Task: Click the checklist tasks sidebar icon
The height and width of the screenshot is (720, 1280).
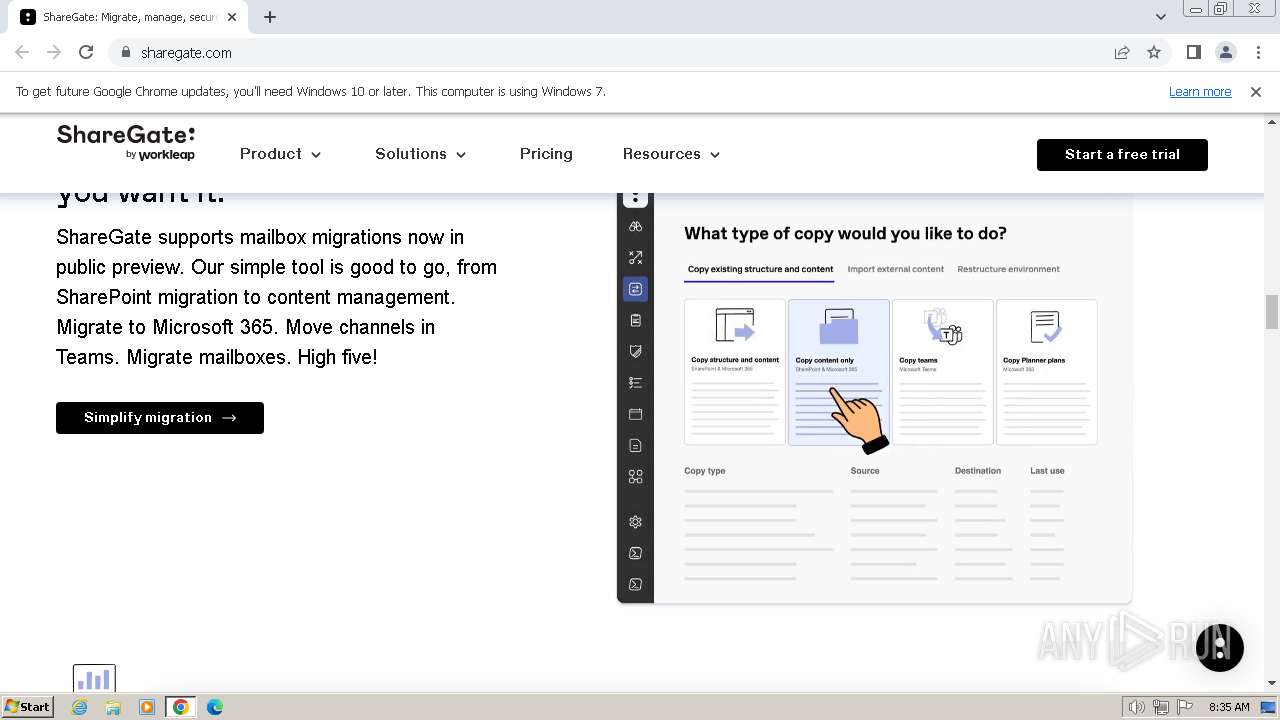Action: (x=635, y=383)
